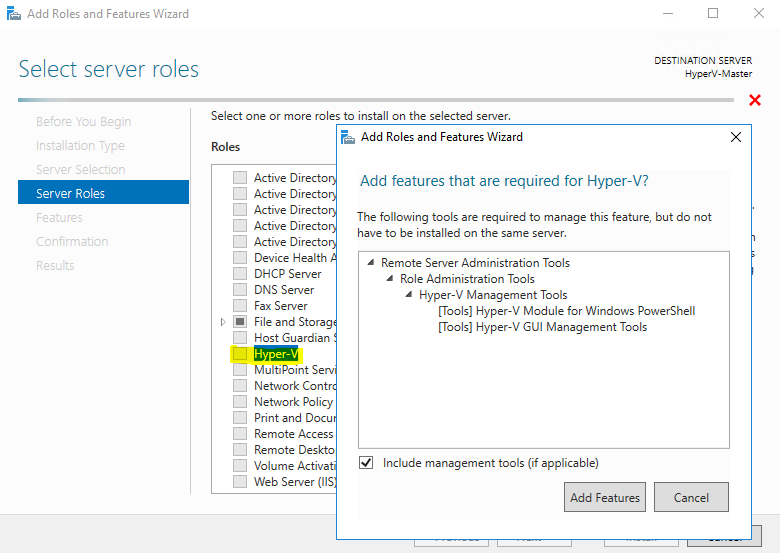Viewport: 780px width, 553px height.
Task: Maximize the main wizard window
Action: (713, 13)
